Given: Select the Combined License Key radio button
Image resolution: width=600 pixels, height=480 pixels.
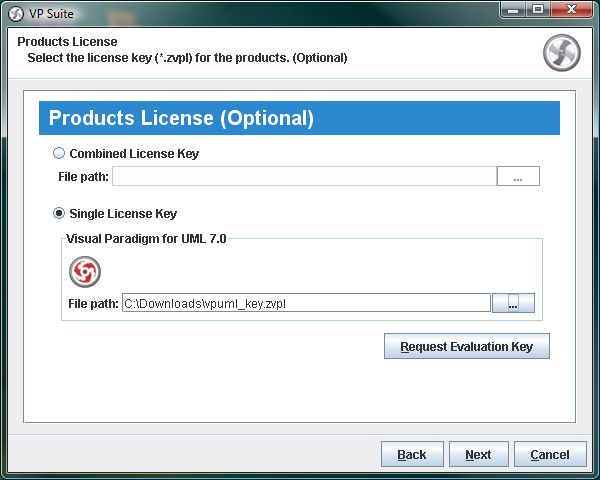Looking at the screenshot, I should pyautogui.click(x=59, y=153).
